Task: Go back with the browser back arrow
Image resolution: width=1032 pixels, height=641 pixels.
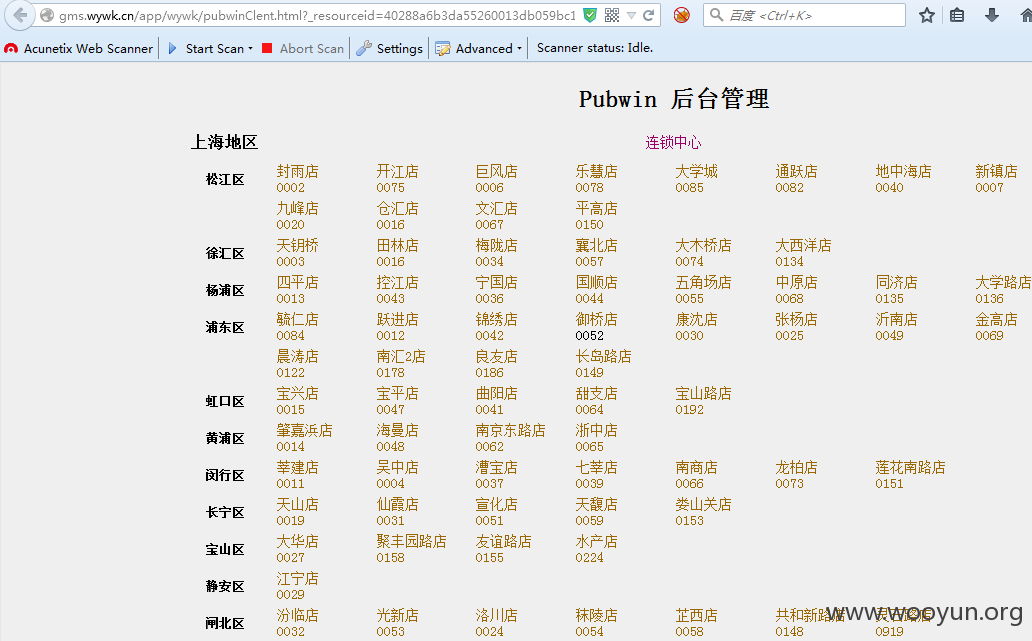Action: click(x=20, y=14)
